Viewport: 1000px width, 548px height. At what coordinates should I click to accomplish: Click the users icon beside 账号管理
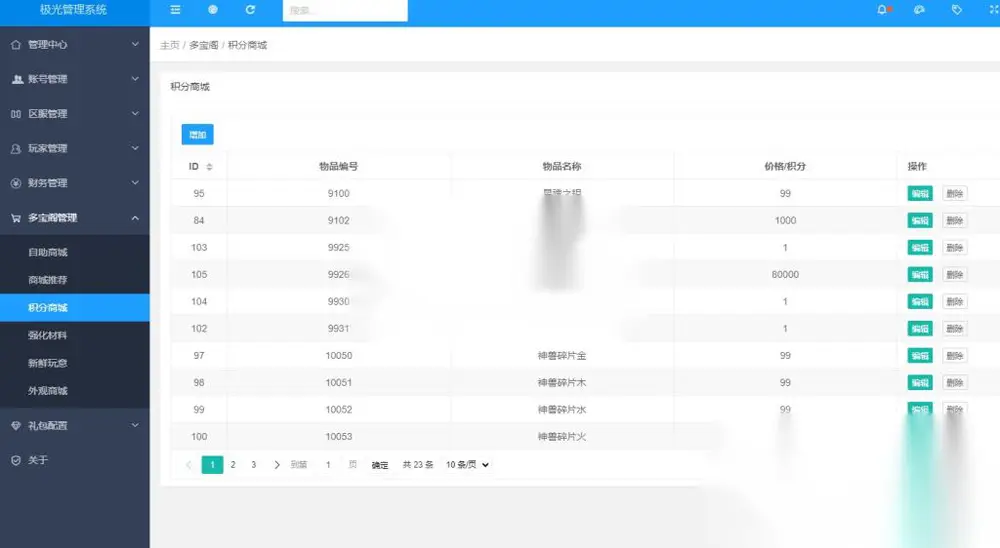(17, 79)
